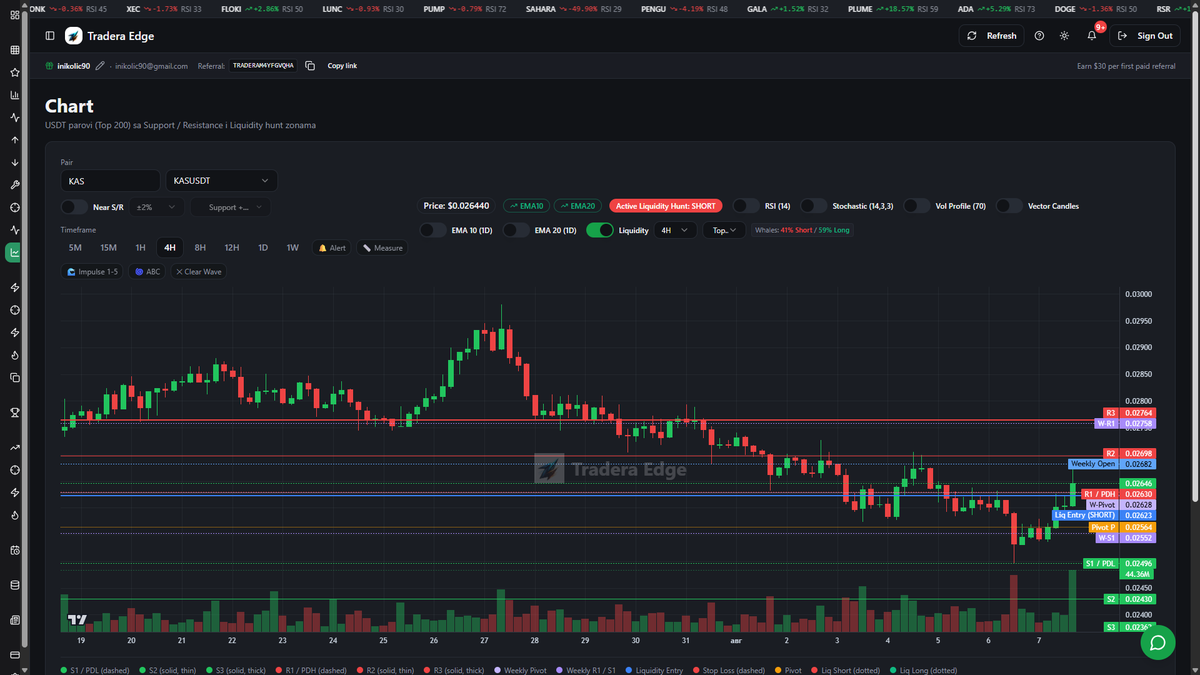Select the 1D timeframe
1200x675 pixels.
[x=263, y=247]
